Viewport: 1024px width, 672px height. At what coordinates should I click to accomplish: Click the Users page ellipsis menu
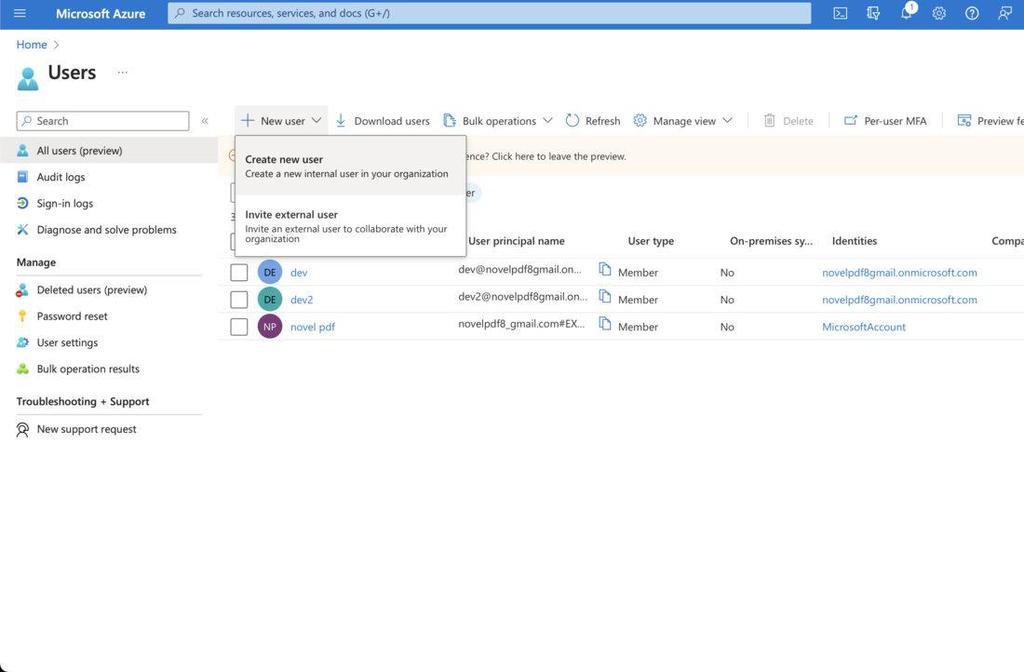point(122,72)
